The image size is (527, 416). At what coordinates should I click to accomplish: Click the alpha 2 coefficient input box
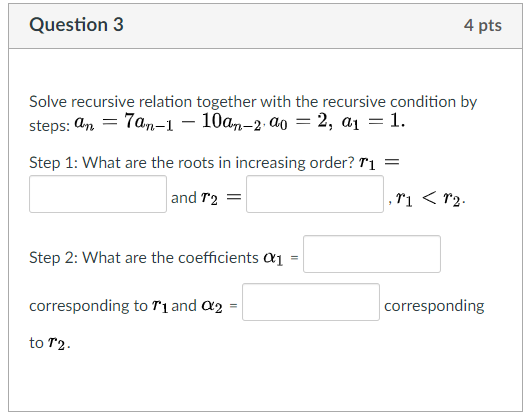[311, 302]
